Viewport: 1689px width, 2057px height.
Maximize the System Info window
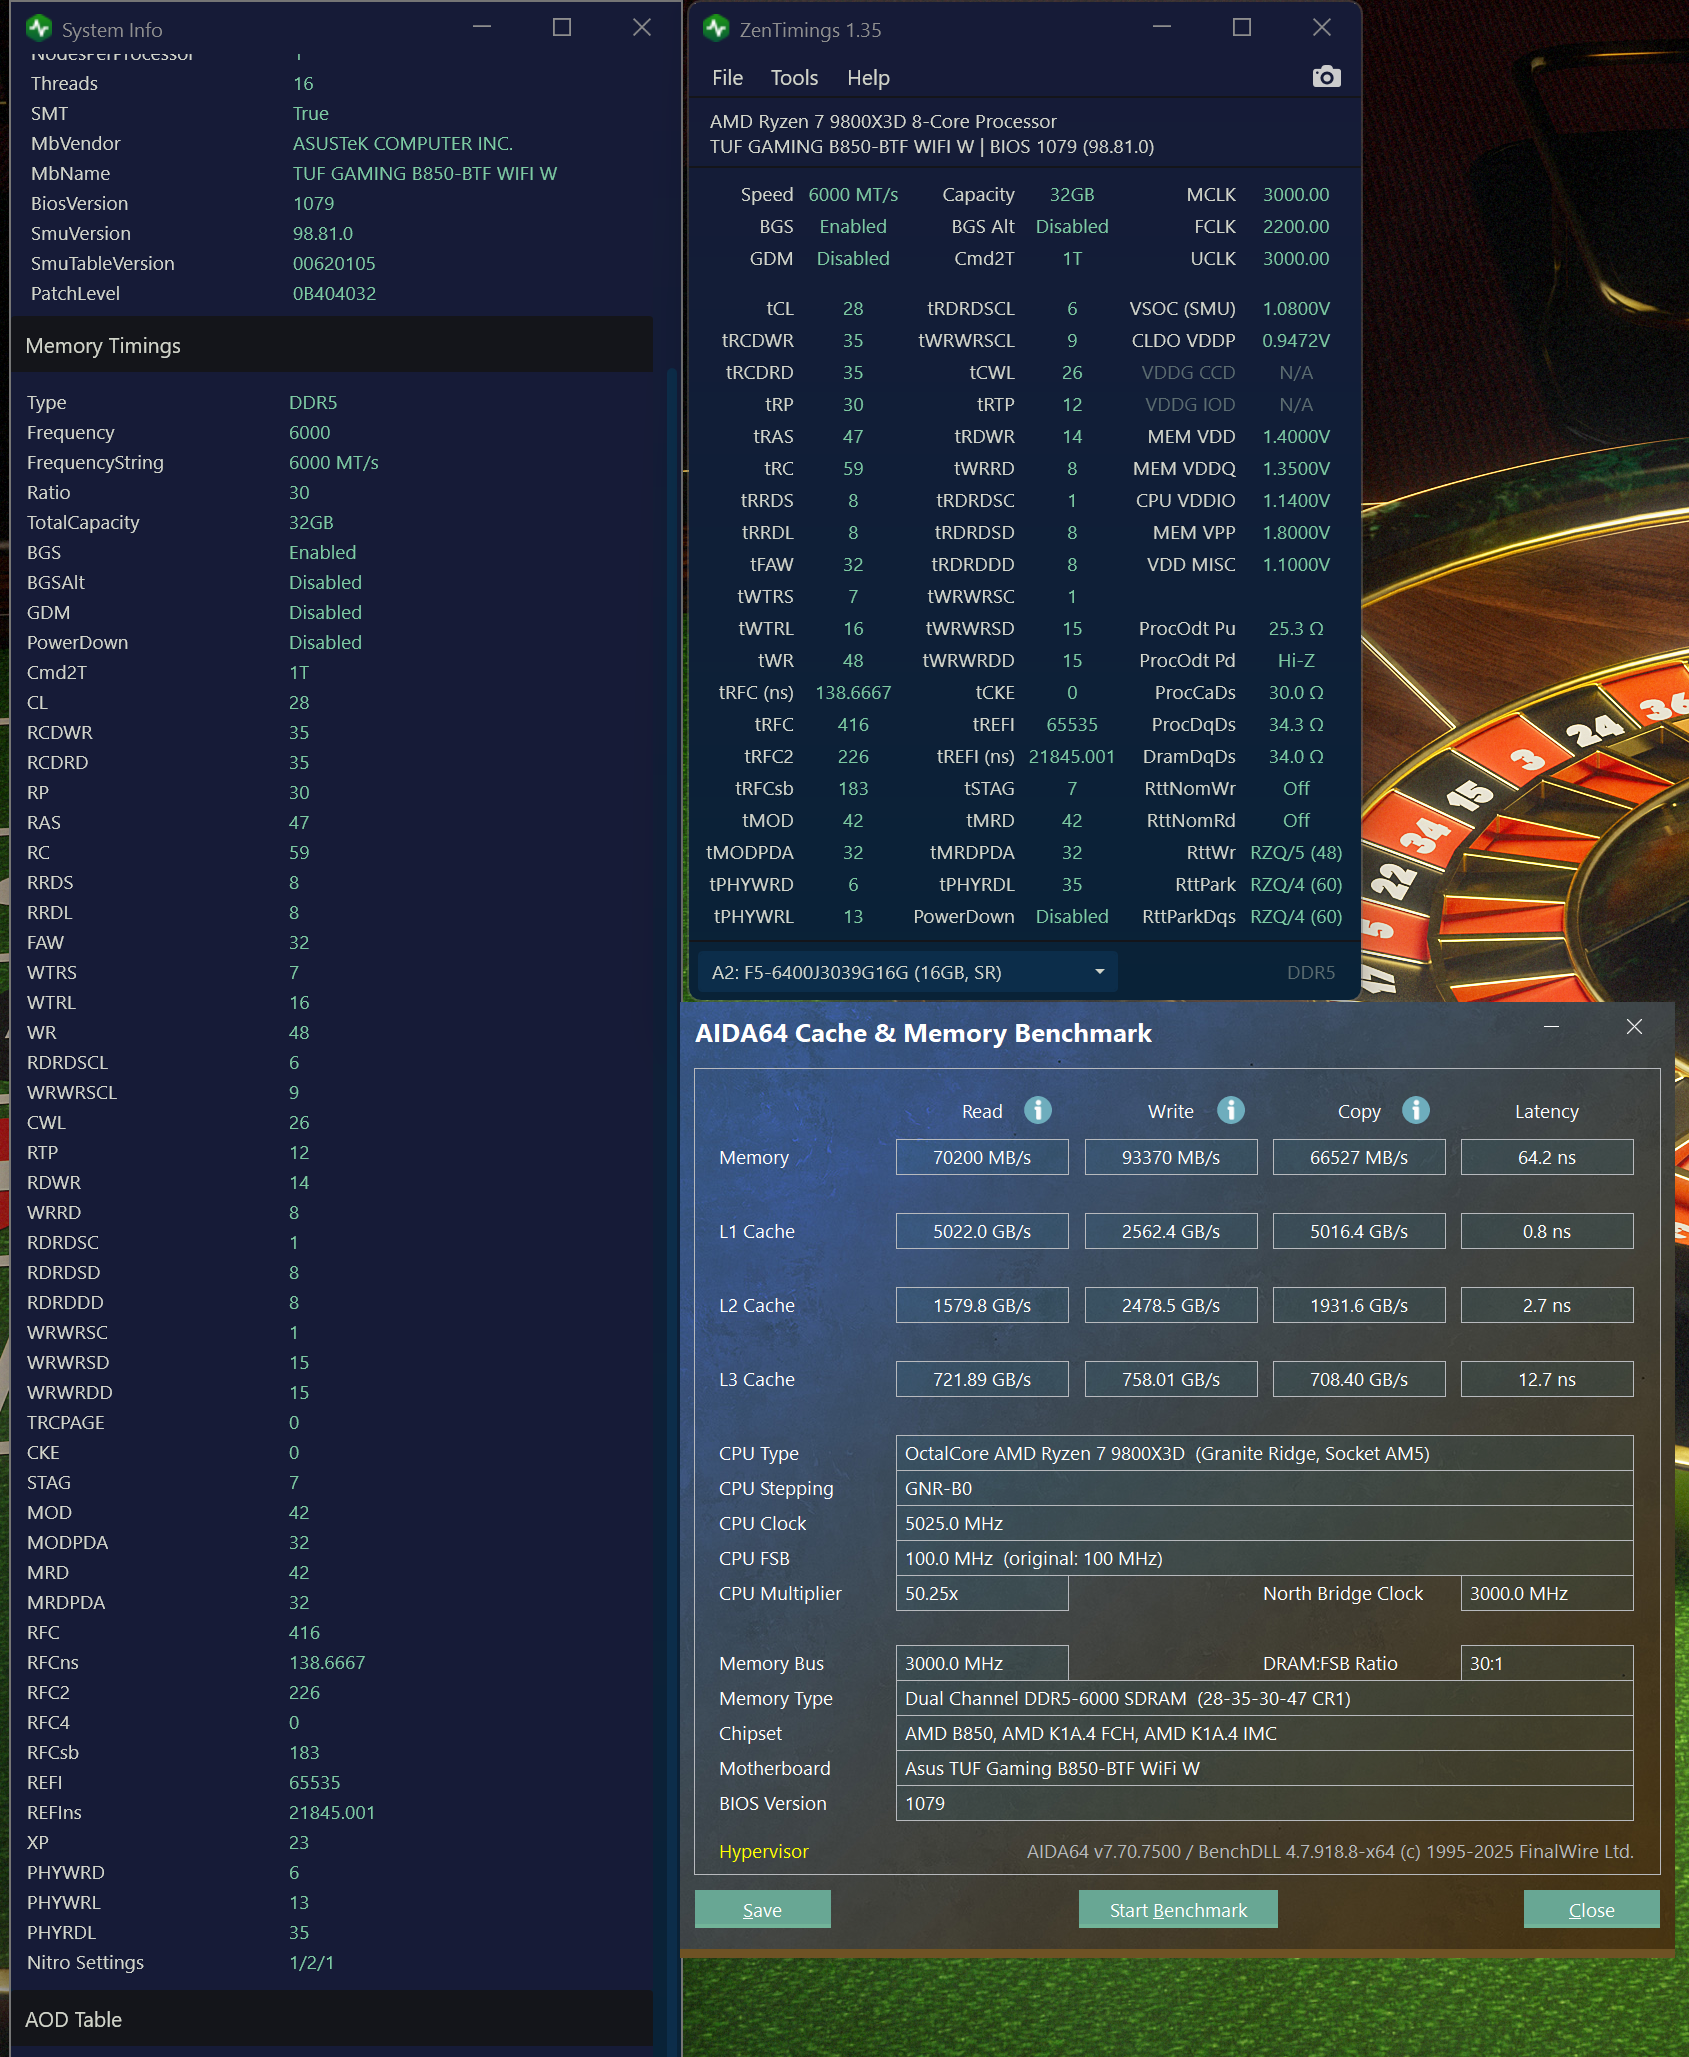(x=562, y=28)
